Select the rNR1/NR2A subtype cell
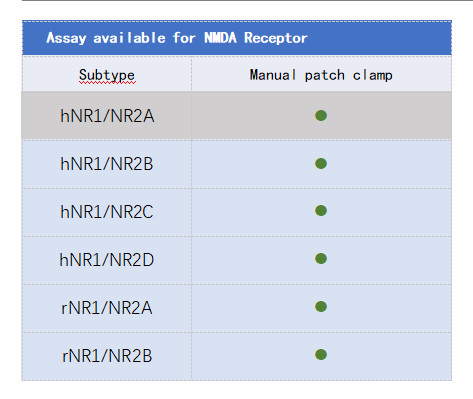Viewport: 473px width, 399px height. 107,308
